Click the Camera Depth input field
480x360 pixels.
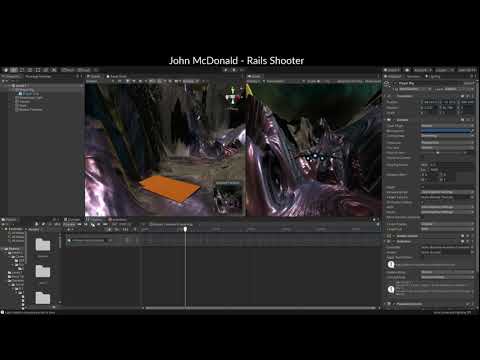pos(447,187)
